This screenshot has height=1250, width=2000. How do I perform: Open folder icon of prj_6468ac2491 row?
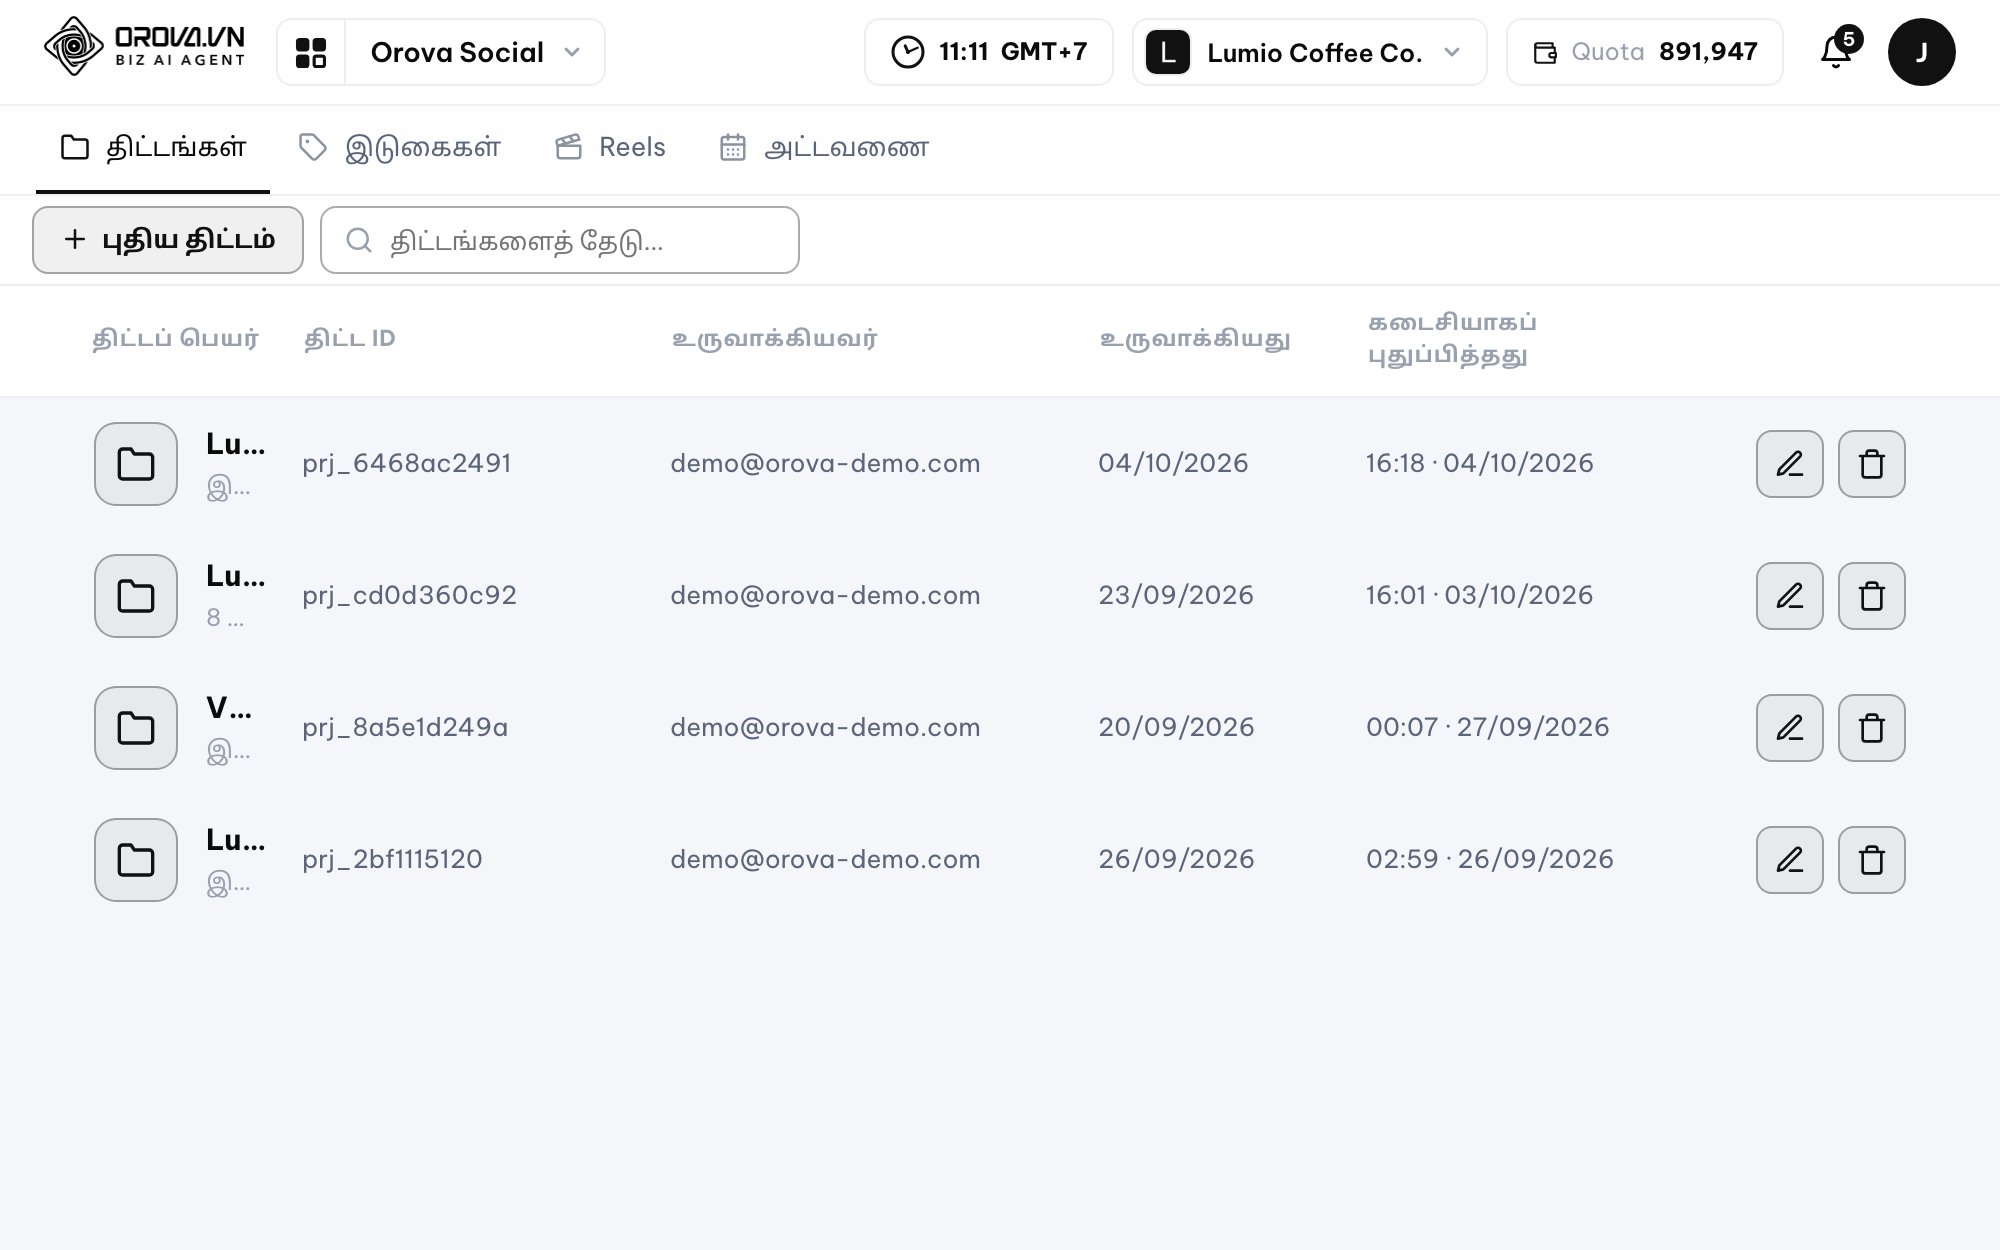136,464
